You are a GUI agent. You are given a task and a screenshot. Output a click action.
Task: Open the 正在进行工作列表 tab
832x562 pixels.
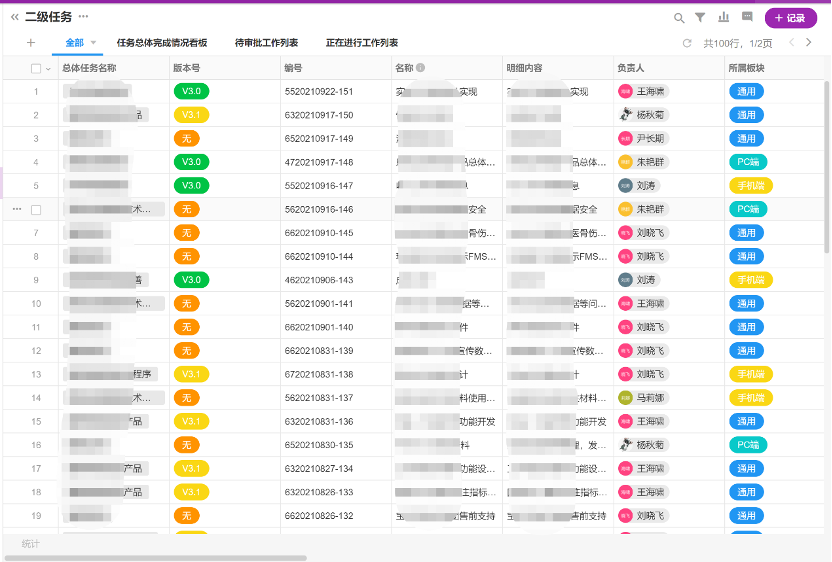click(x=362, y=43)
